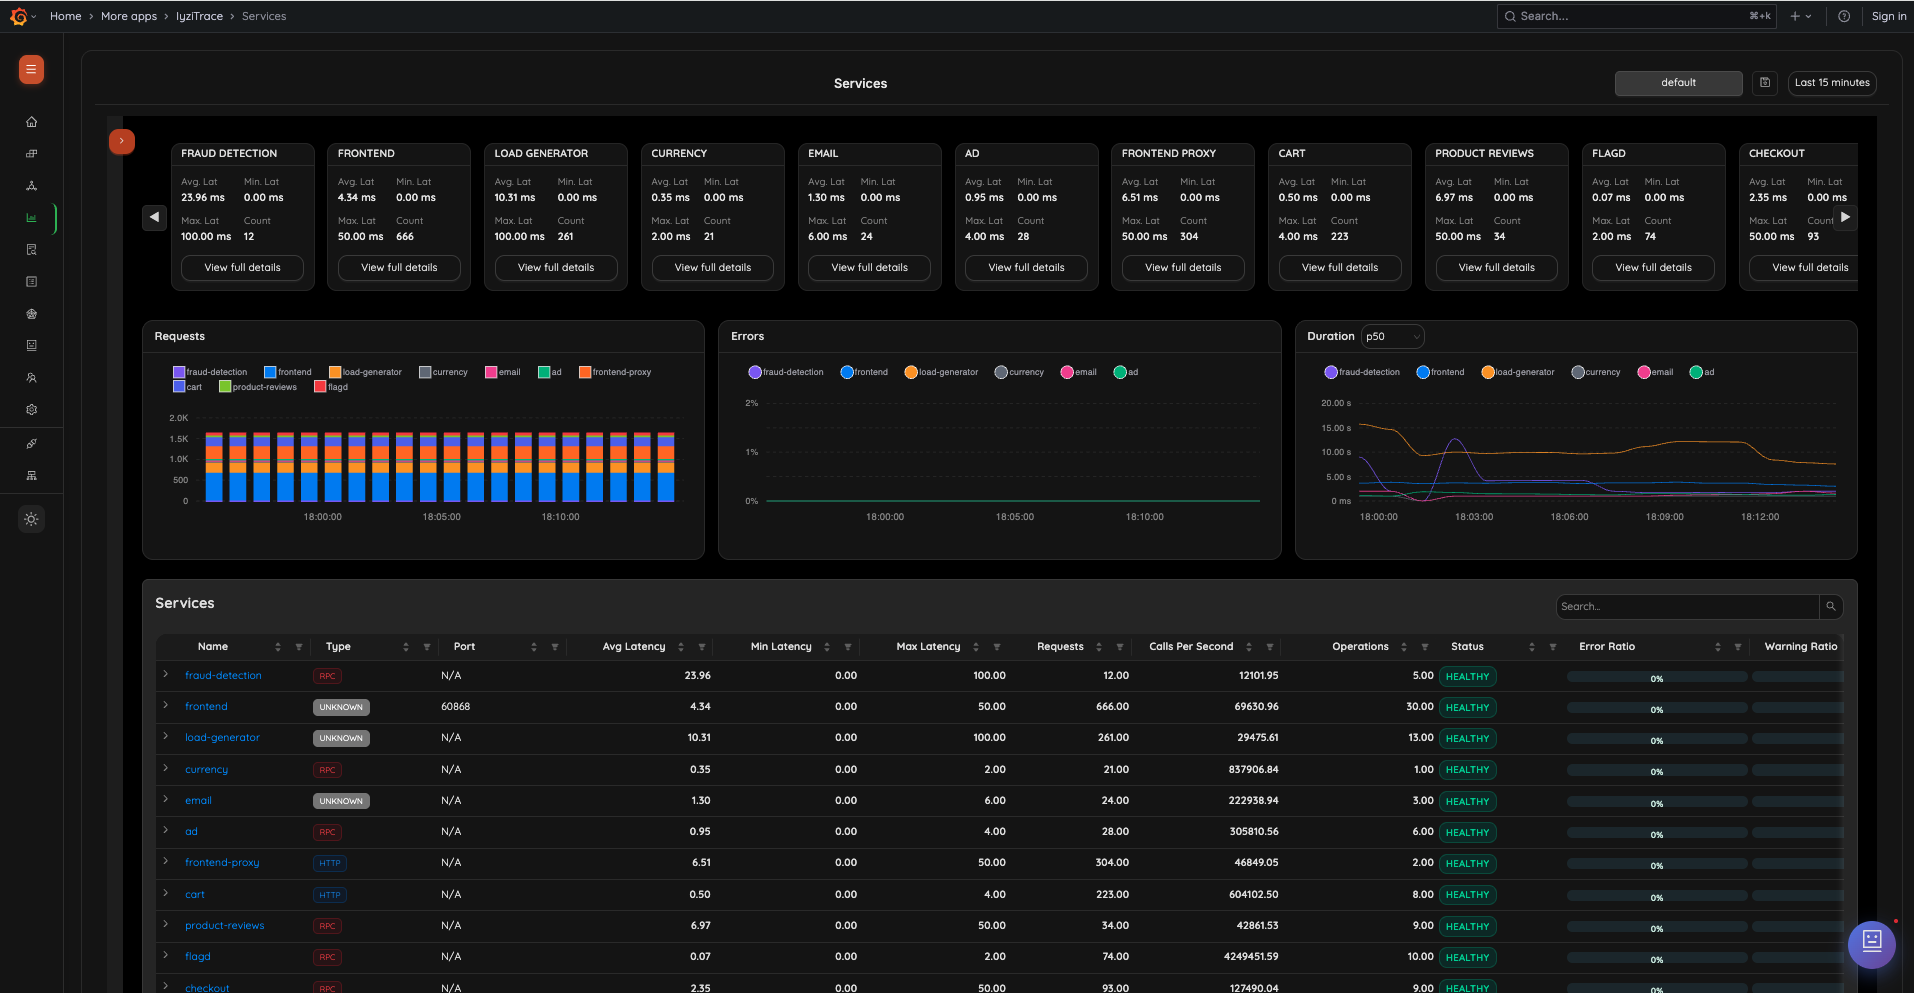Click the Sign in link
Screen dimensions: 1914x993
[x=1888, y=16]
